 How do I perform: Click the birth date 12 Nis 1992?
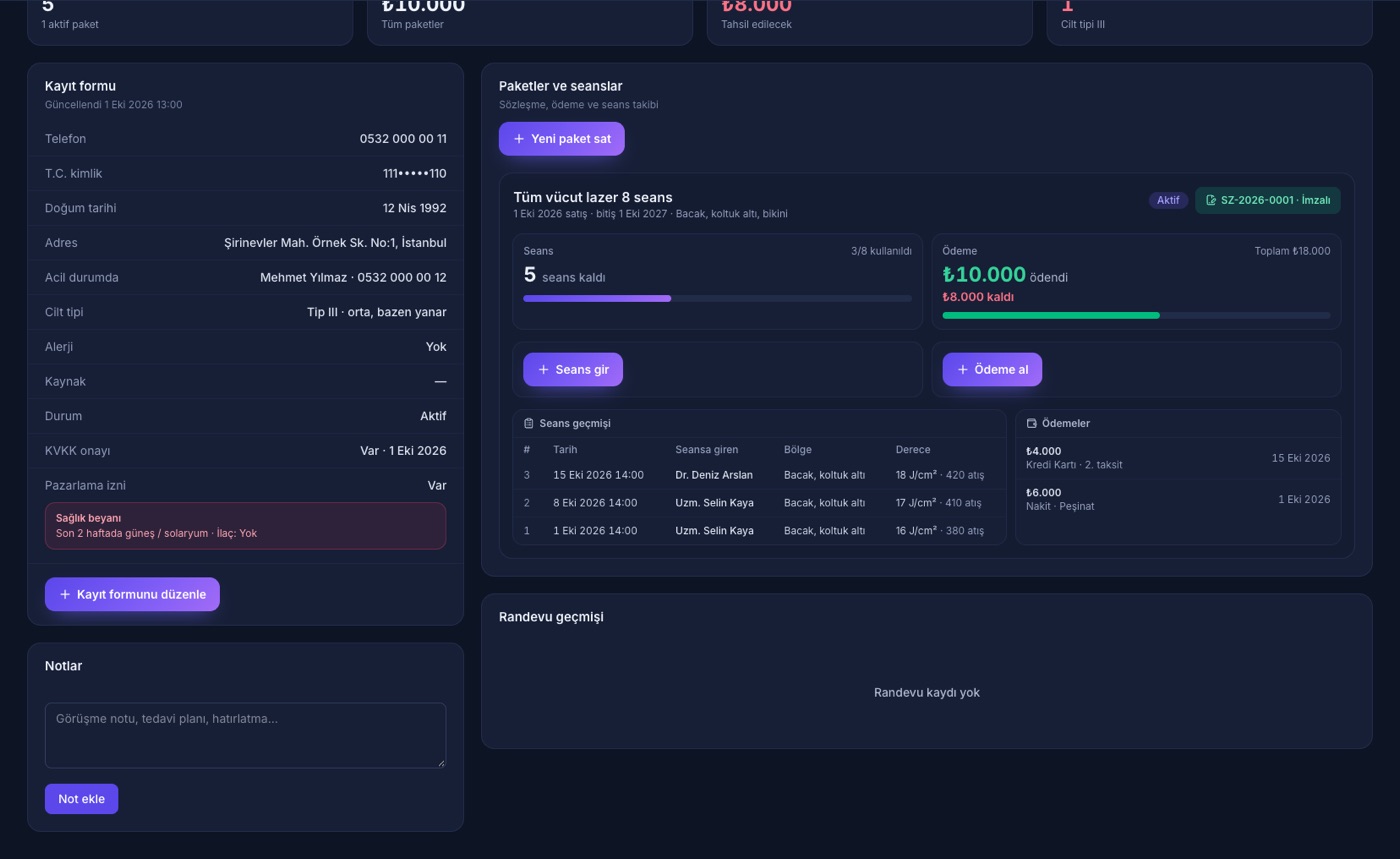pyautogui.click(x=415, y=209)
